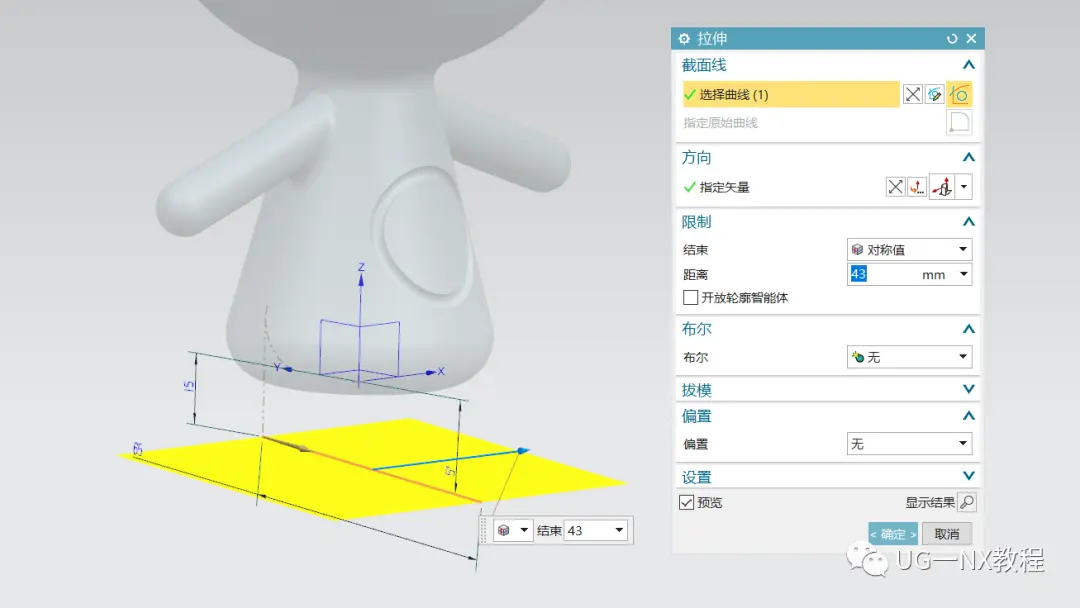Uncheck the 预览 checkbox
Image resolution: width=1080 pixels, height=608 pixels.
click(687, 503)
